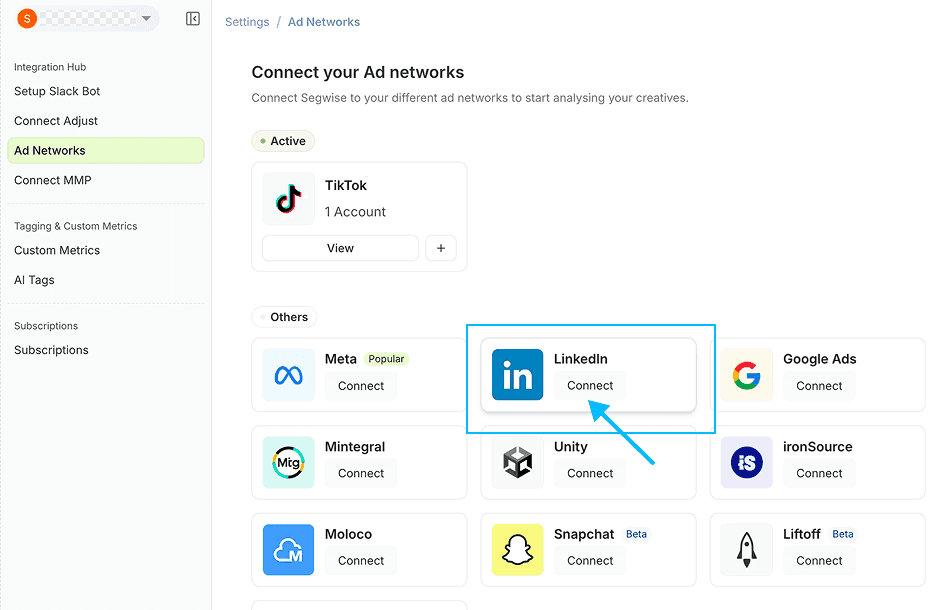Click the Active status badge

click(283, 141)
